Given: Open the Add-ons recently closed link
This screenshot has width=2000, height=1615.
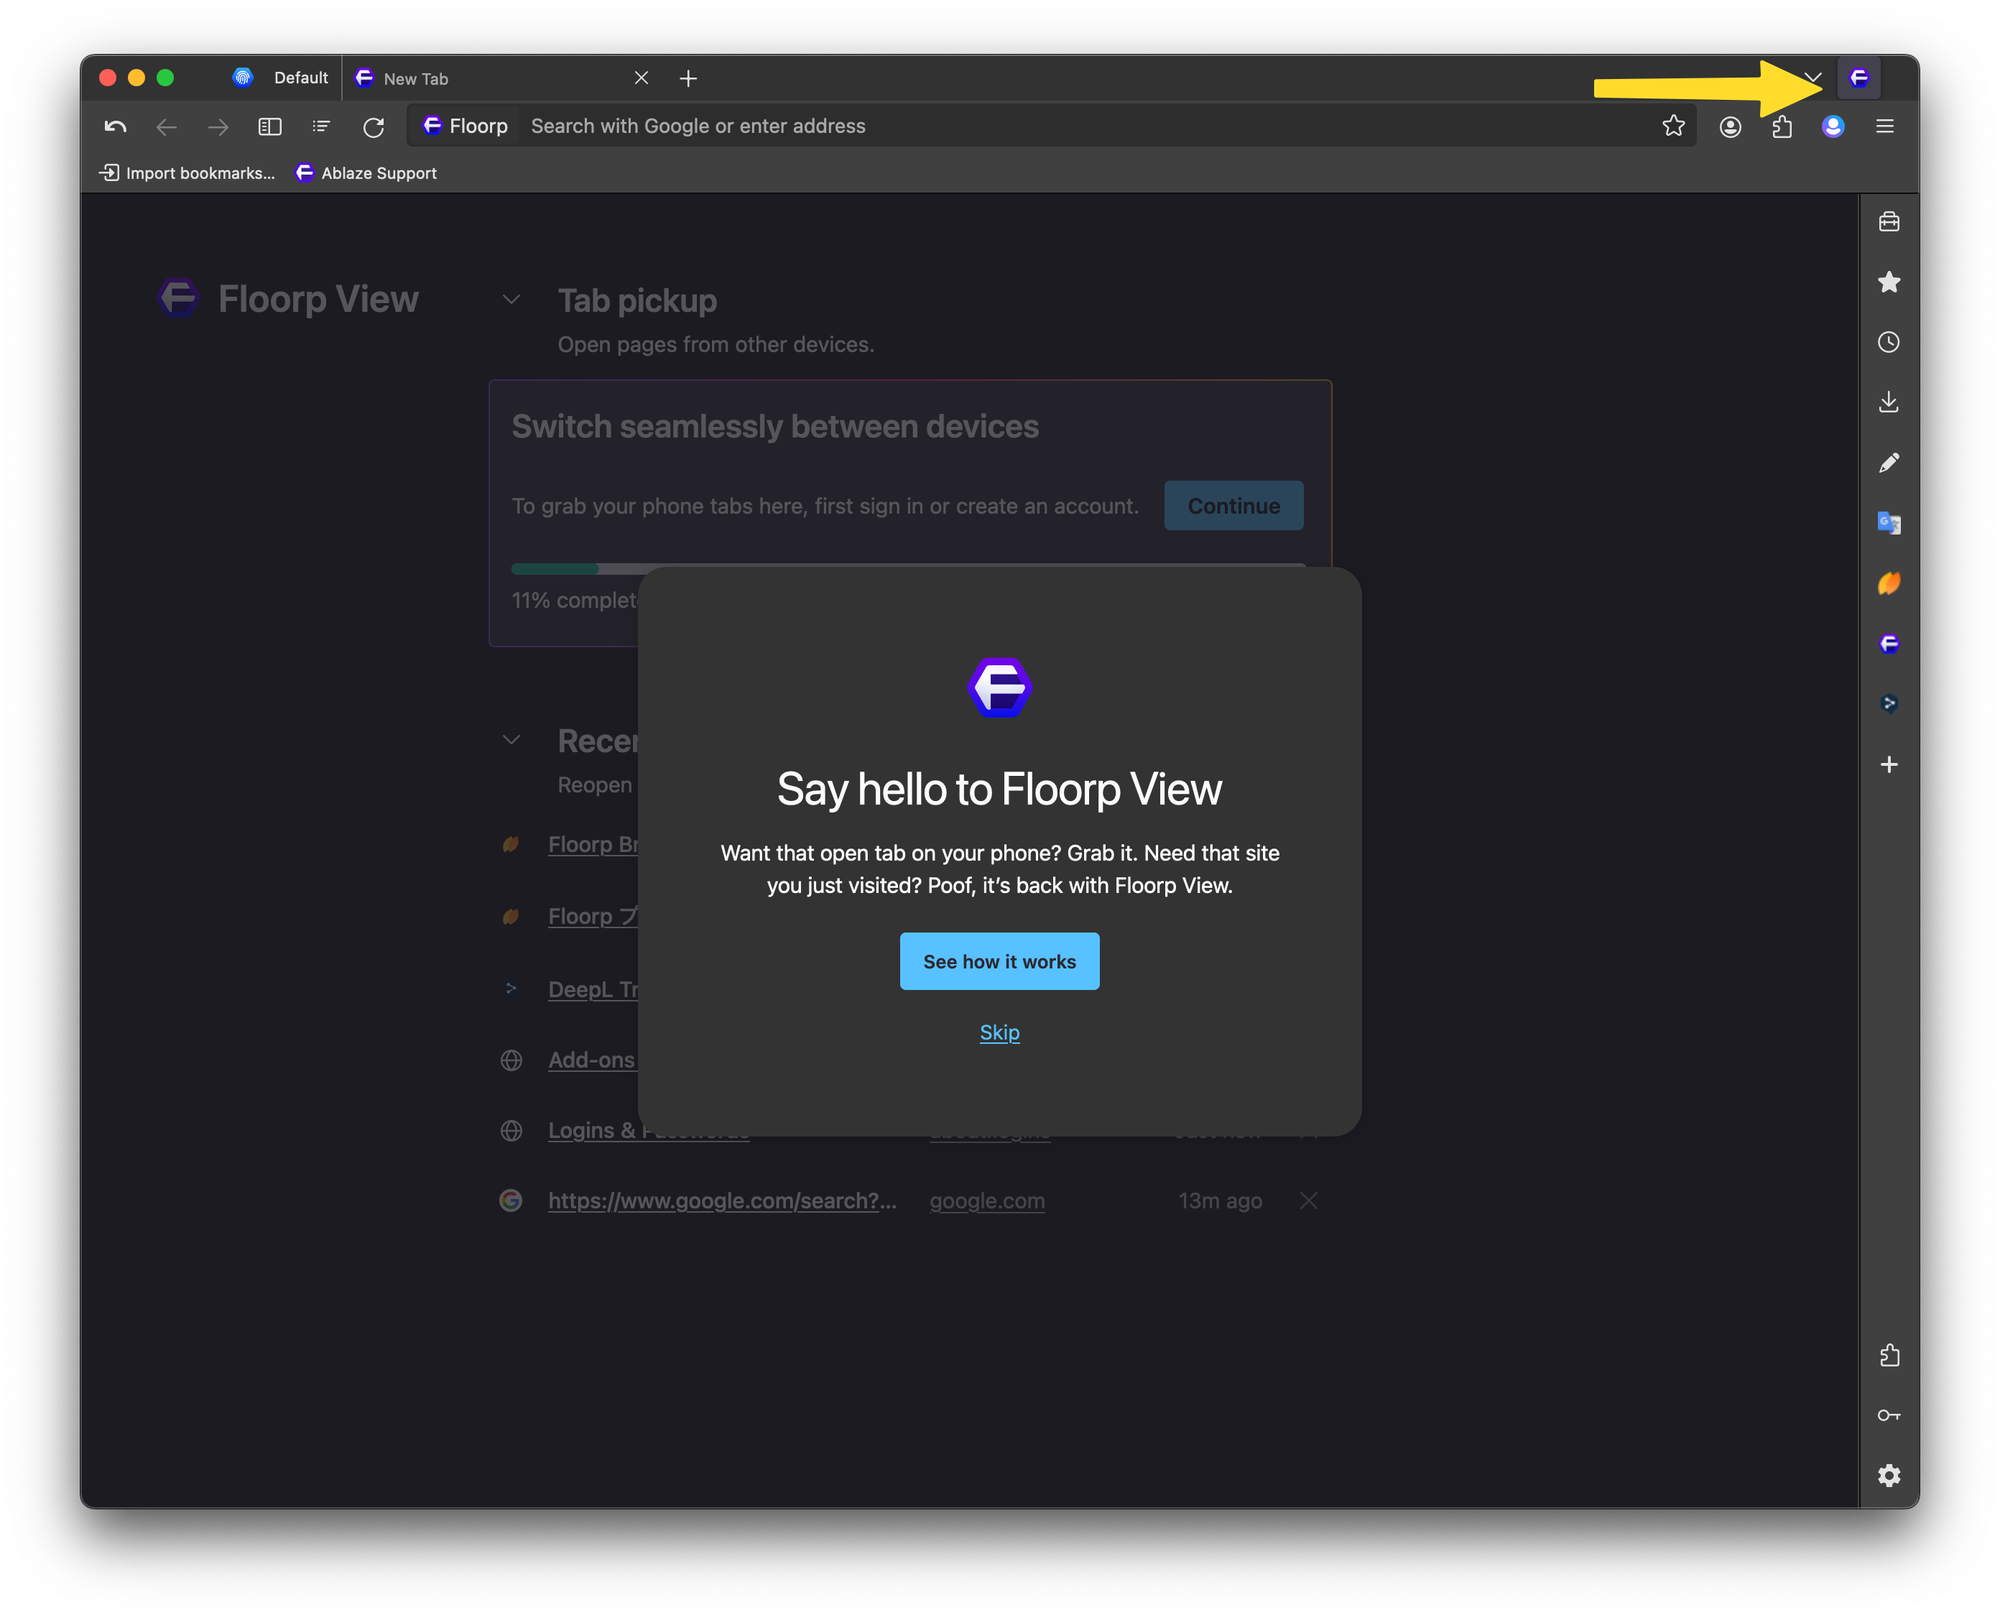Looking at the screenshot, I should pos(592,1060).
